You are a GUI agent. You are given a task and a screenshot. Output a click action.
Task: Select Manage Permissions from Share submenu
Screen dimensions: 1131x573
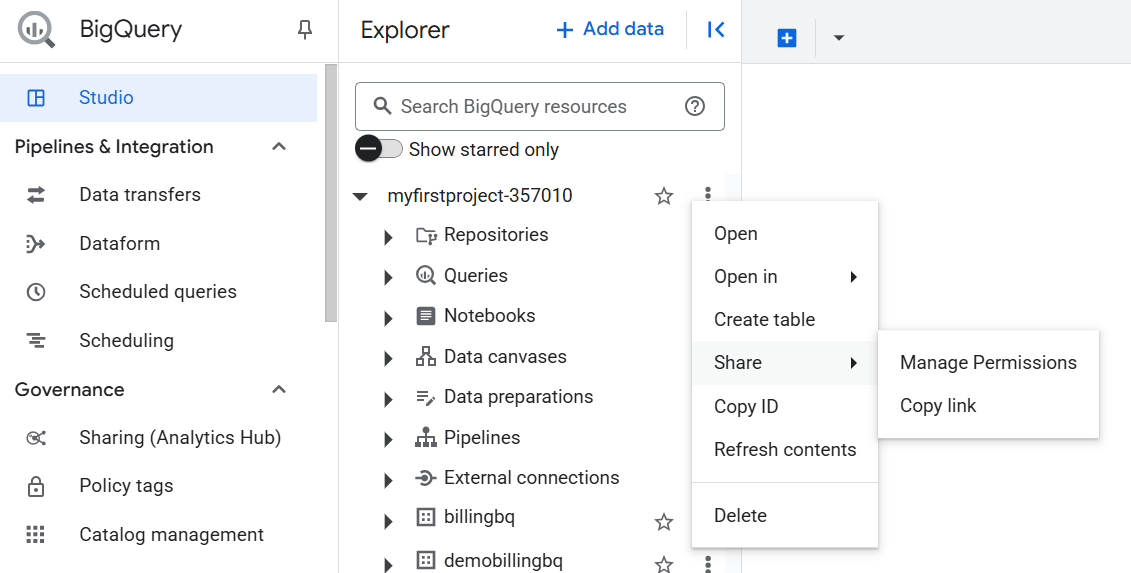[x=988, y=363]
